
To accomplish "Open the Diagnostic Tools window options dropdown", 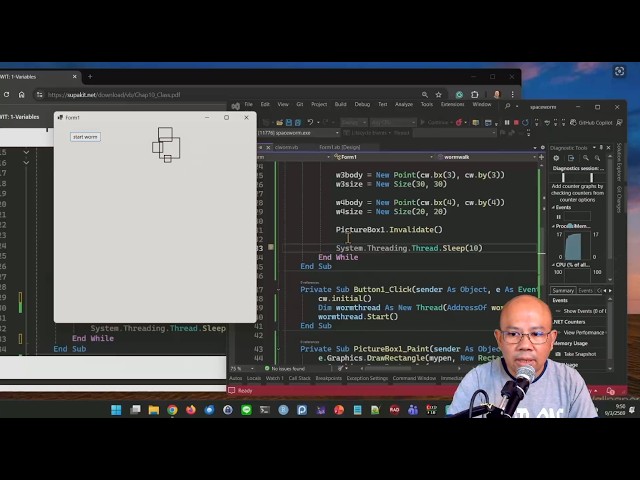I will (594, 147).
